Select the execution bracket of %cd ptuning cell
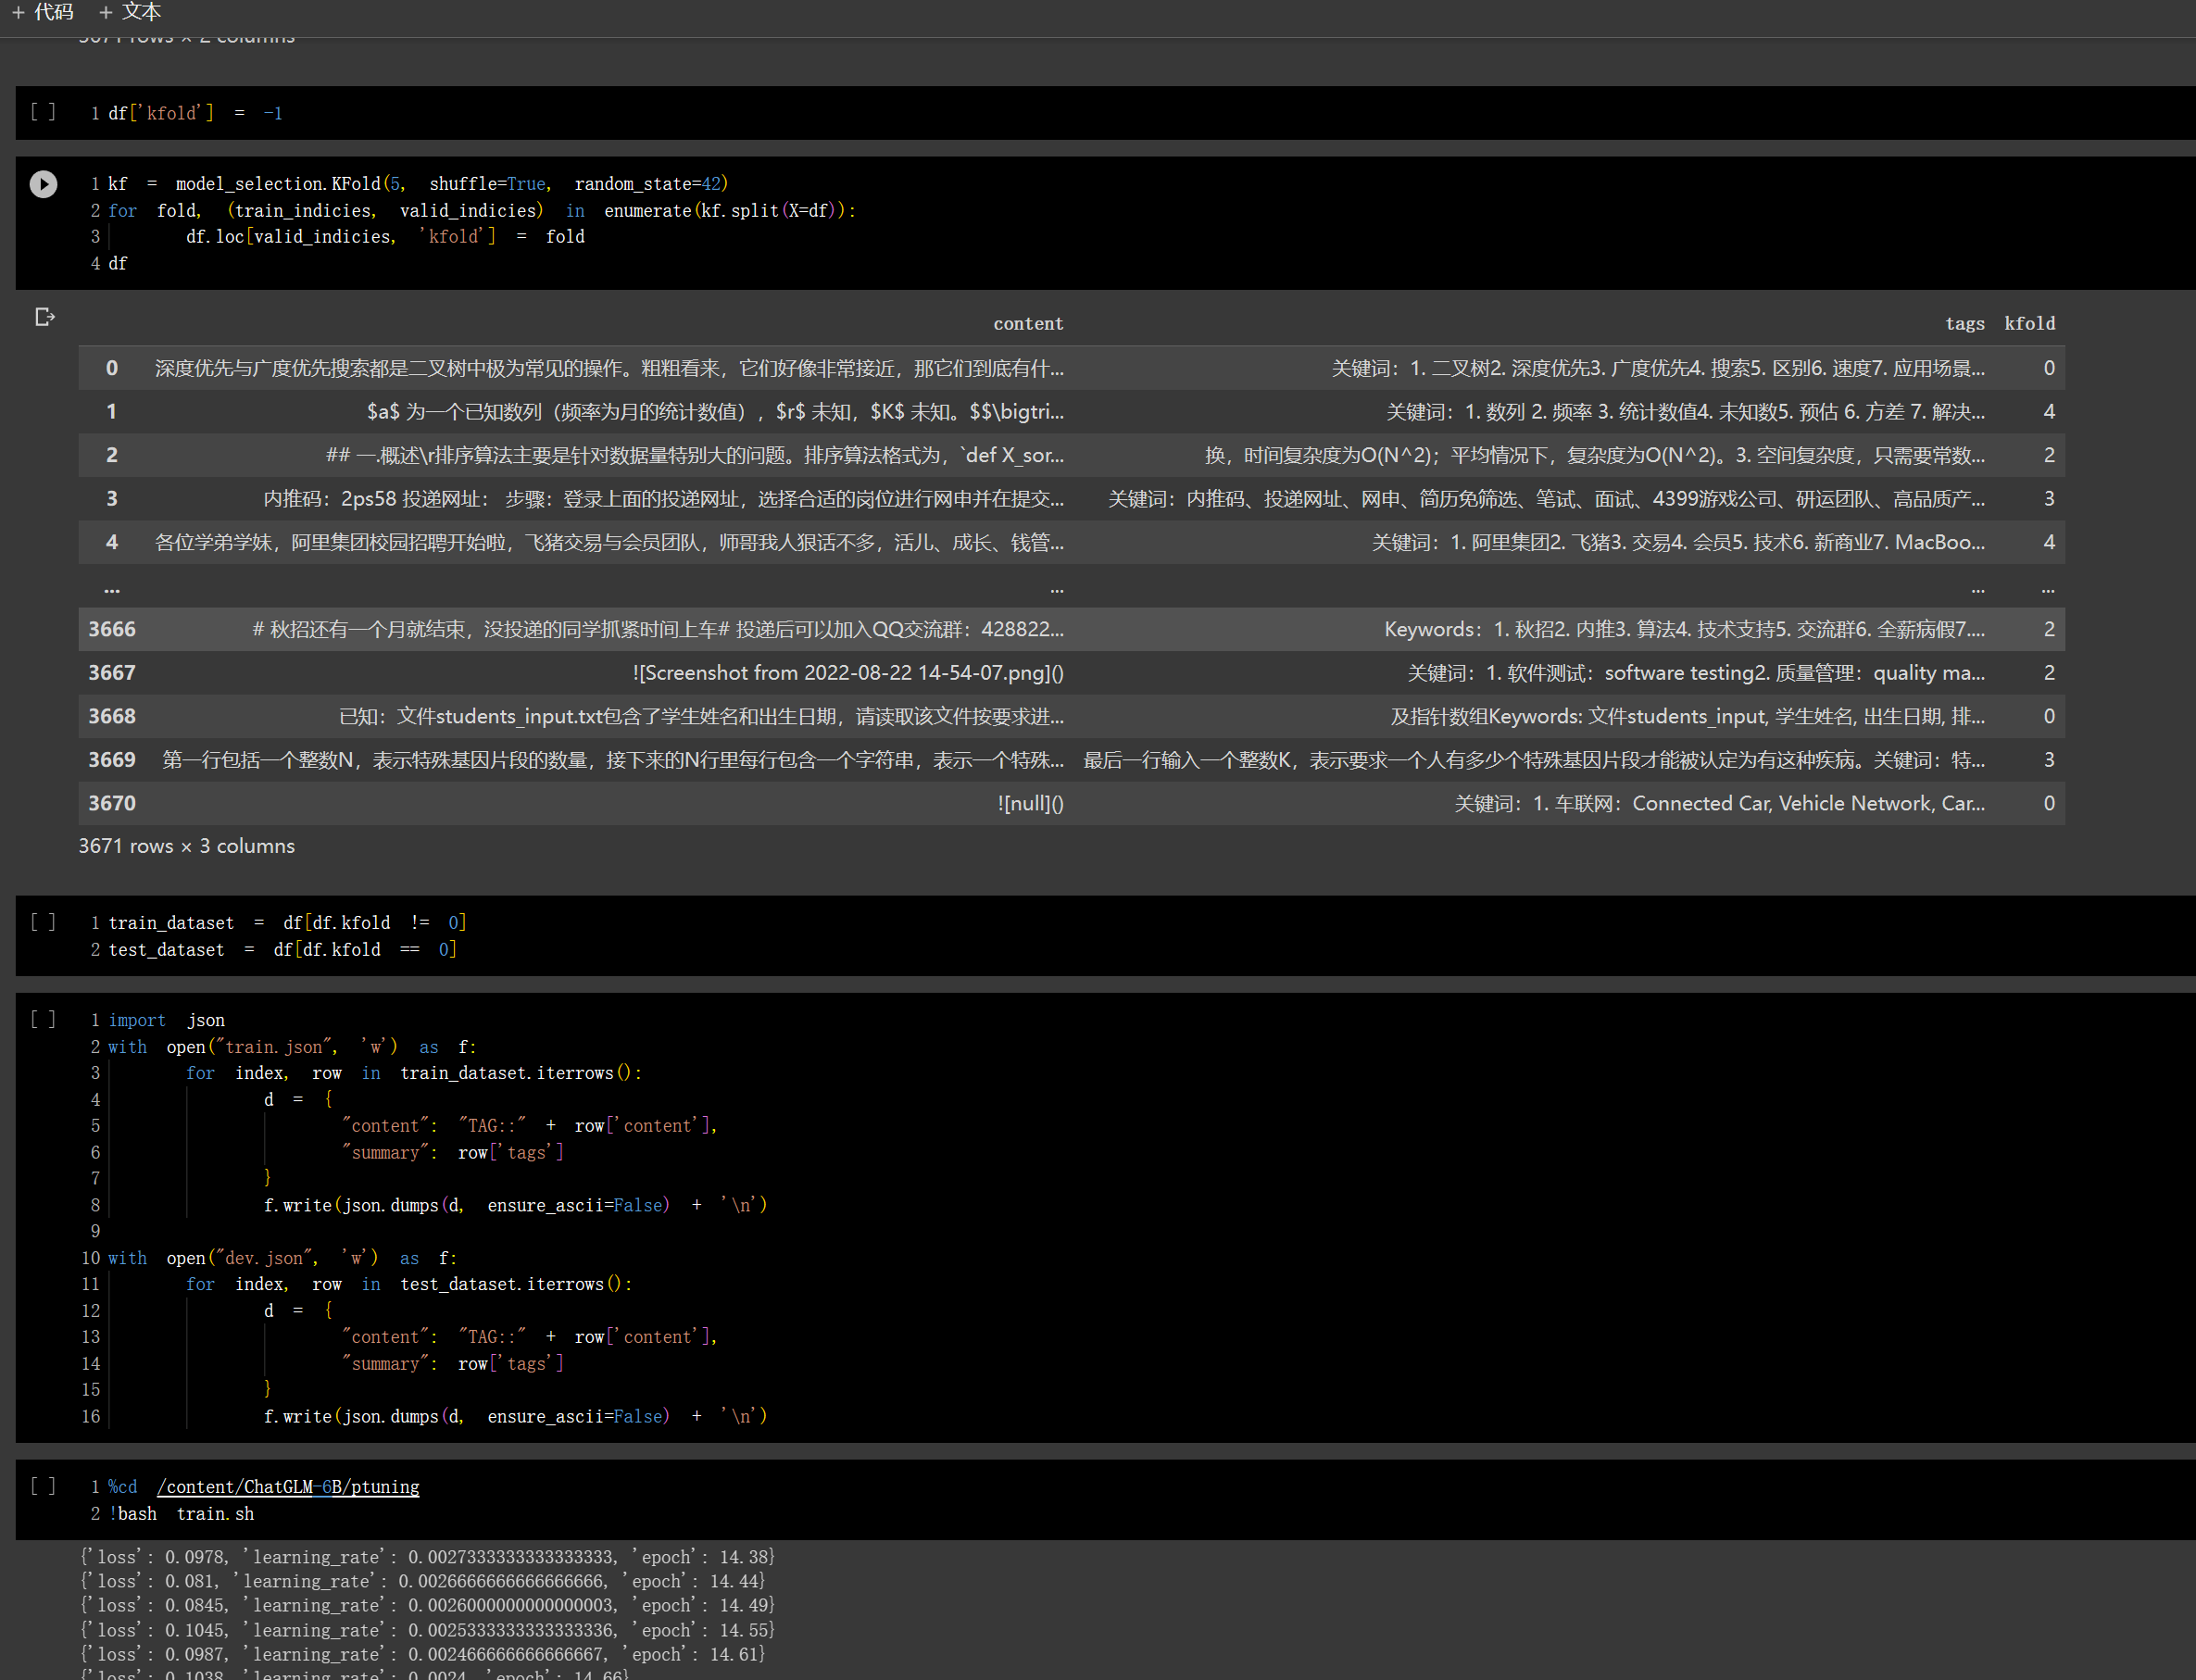The height and width of the screenshot is (1680, 2196). pos(43,1486)
